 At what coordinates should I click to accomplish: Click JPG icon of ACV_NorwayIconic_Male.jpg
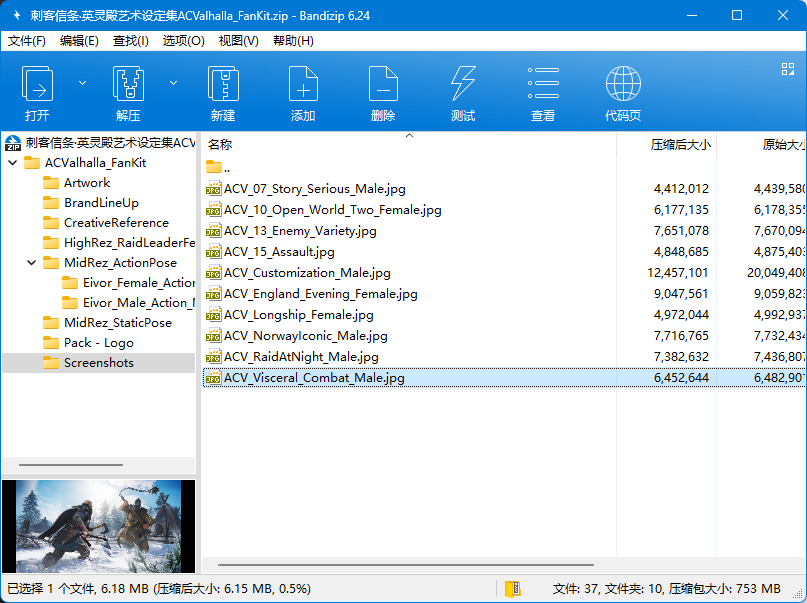tap(213, 335)
